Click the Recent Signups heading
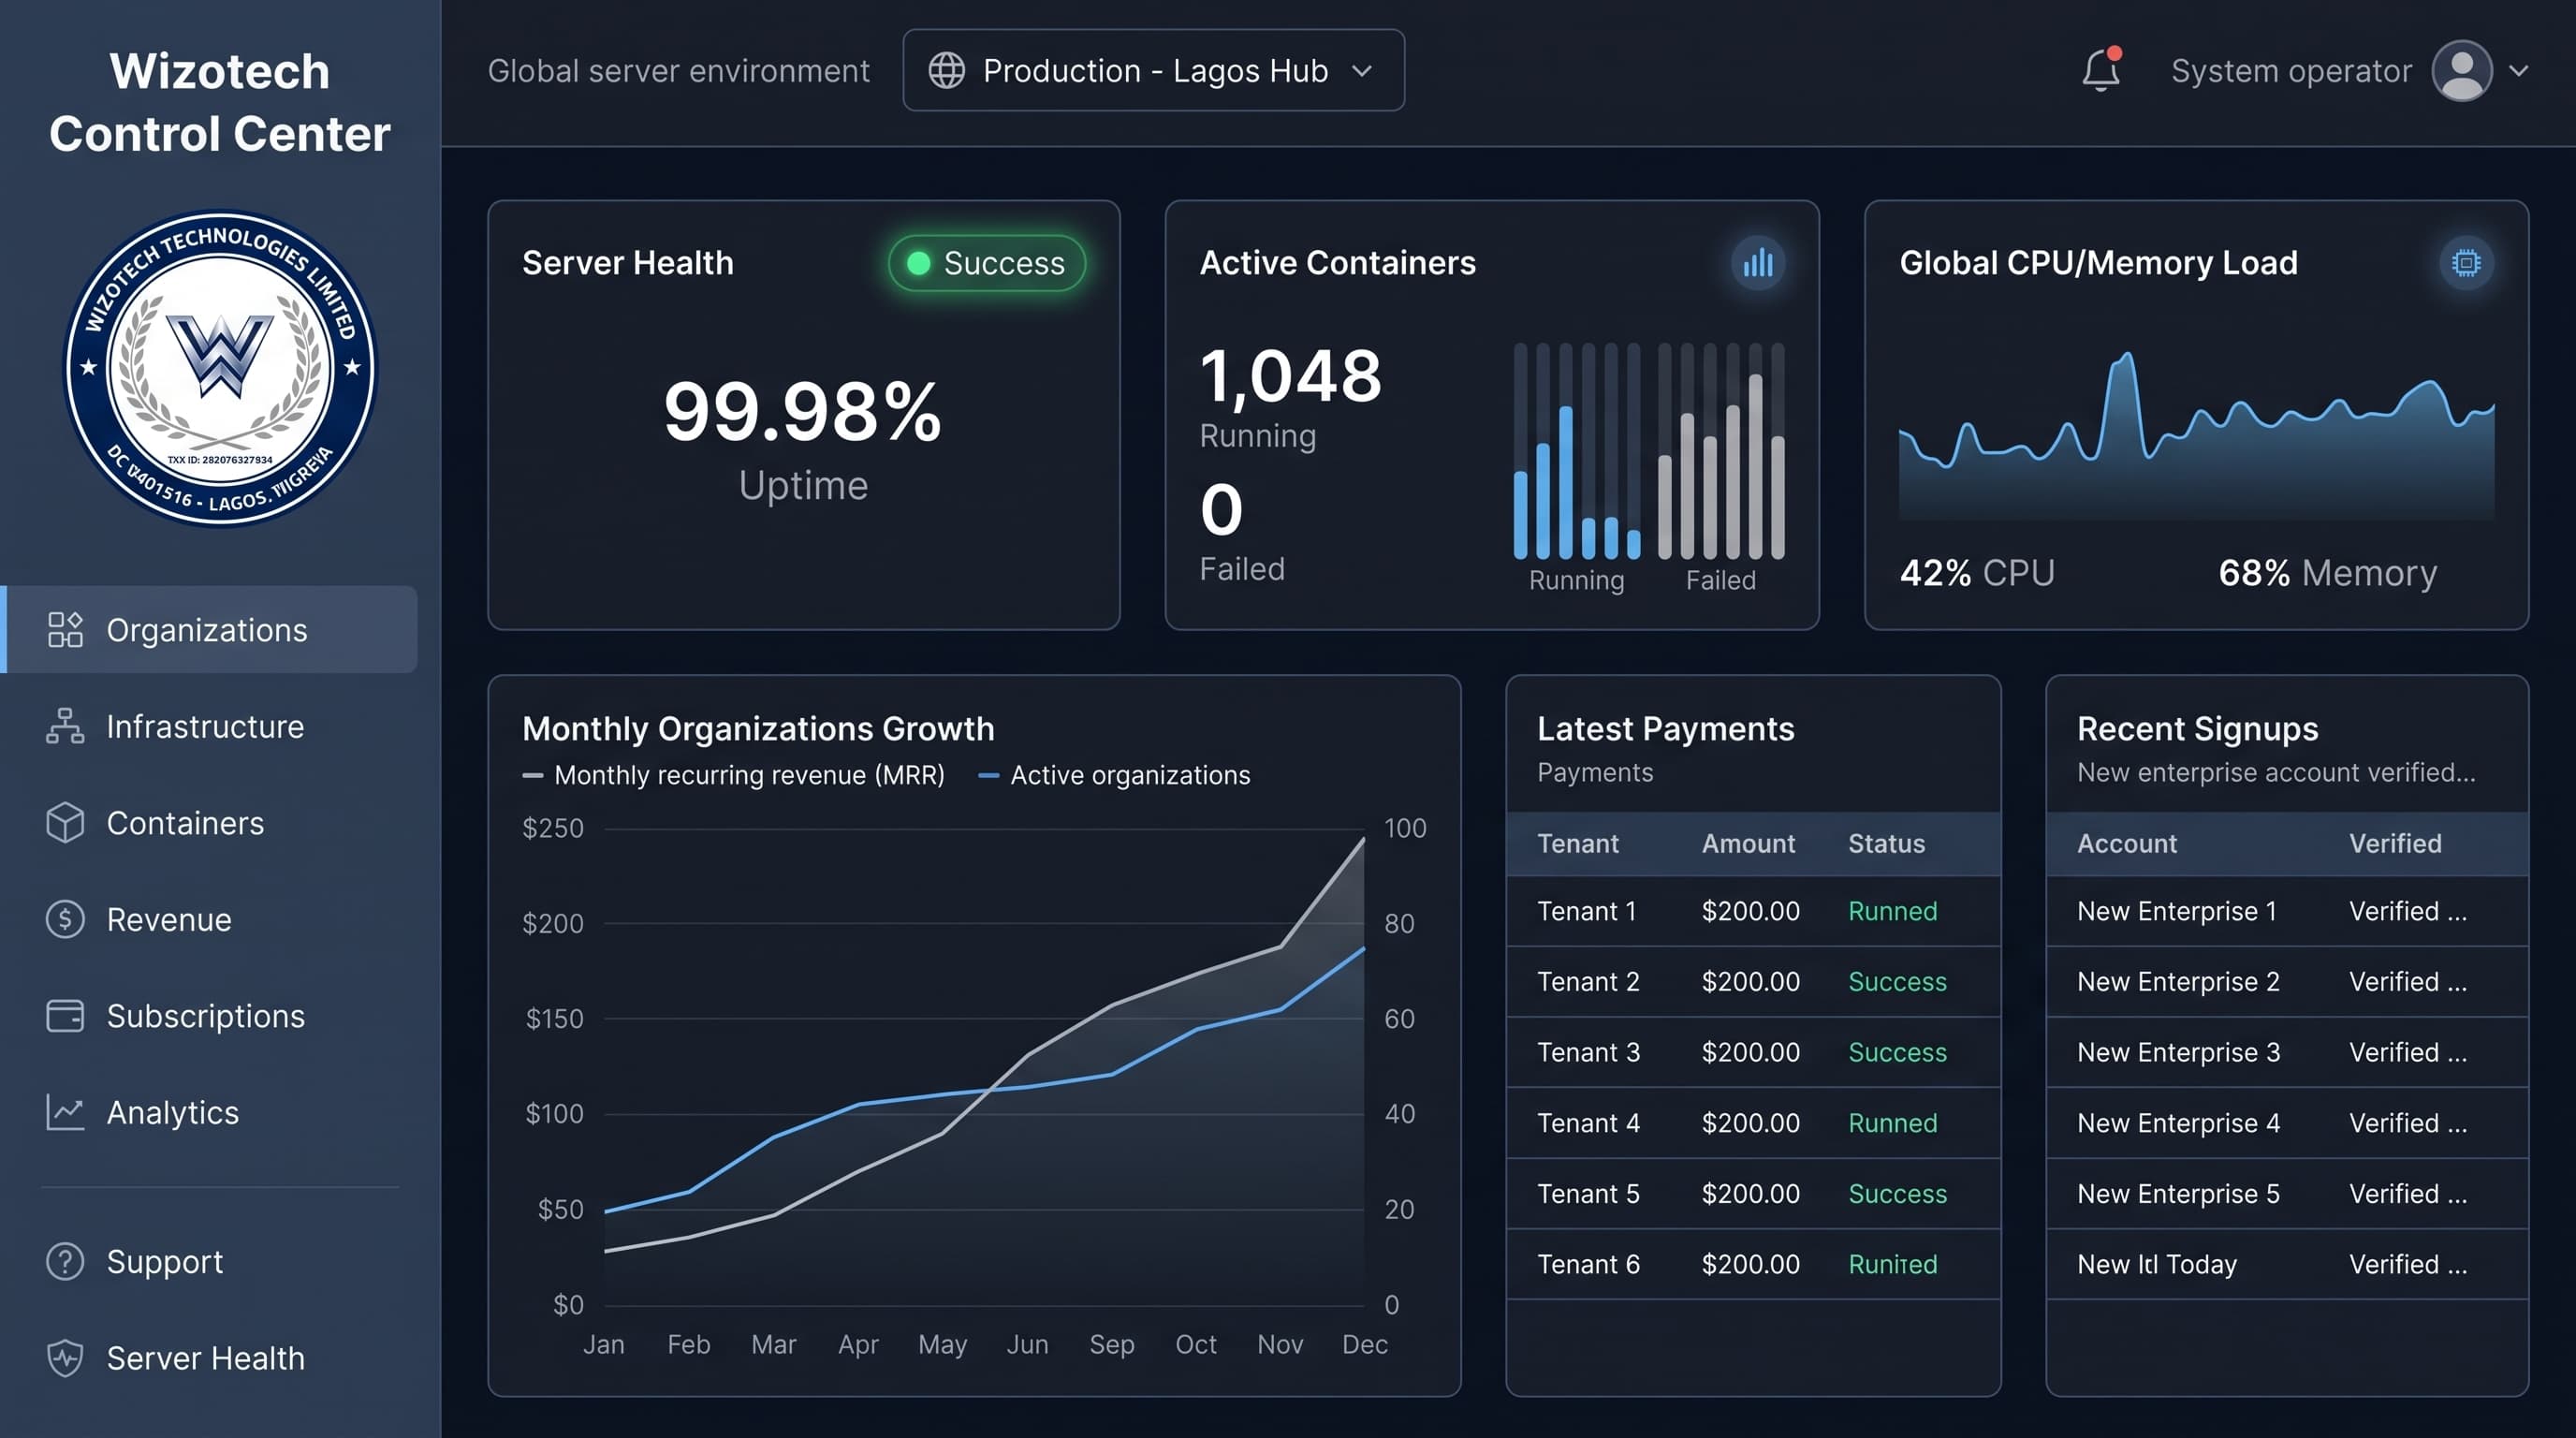2576x1438 pixels. pyautogui.click(x=2197, y=729)
